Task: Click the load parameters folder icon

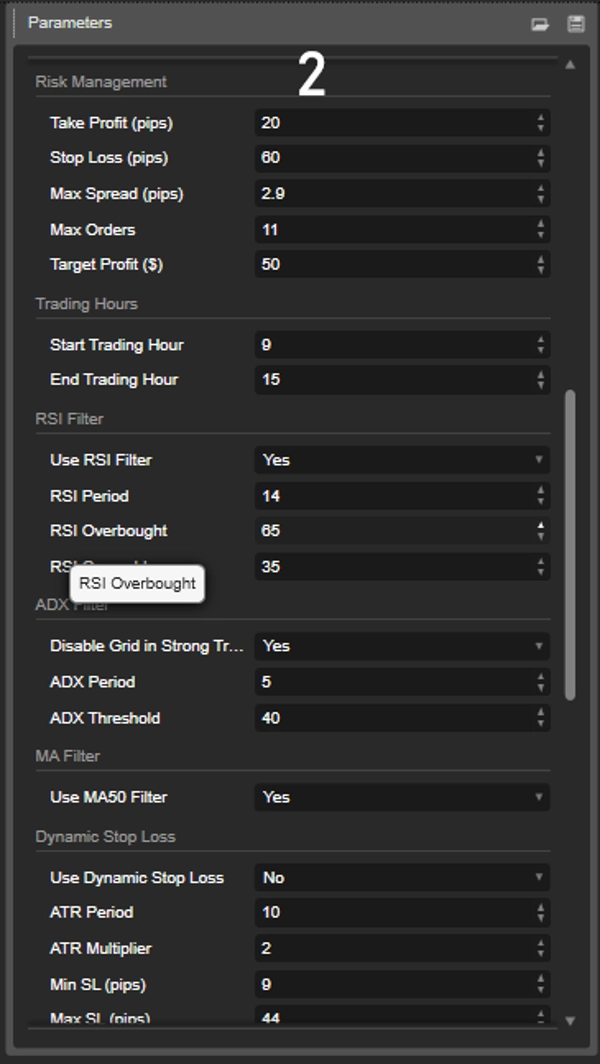Action: (540, 24)
